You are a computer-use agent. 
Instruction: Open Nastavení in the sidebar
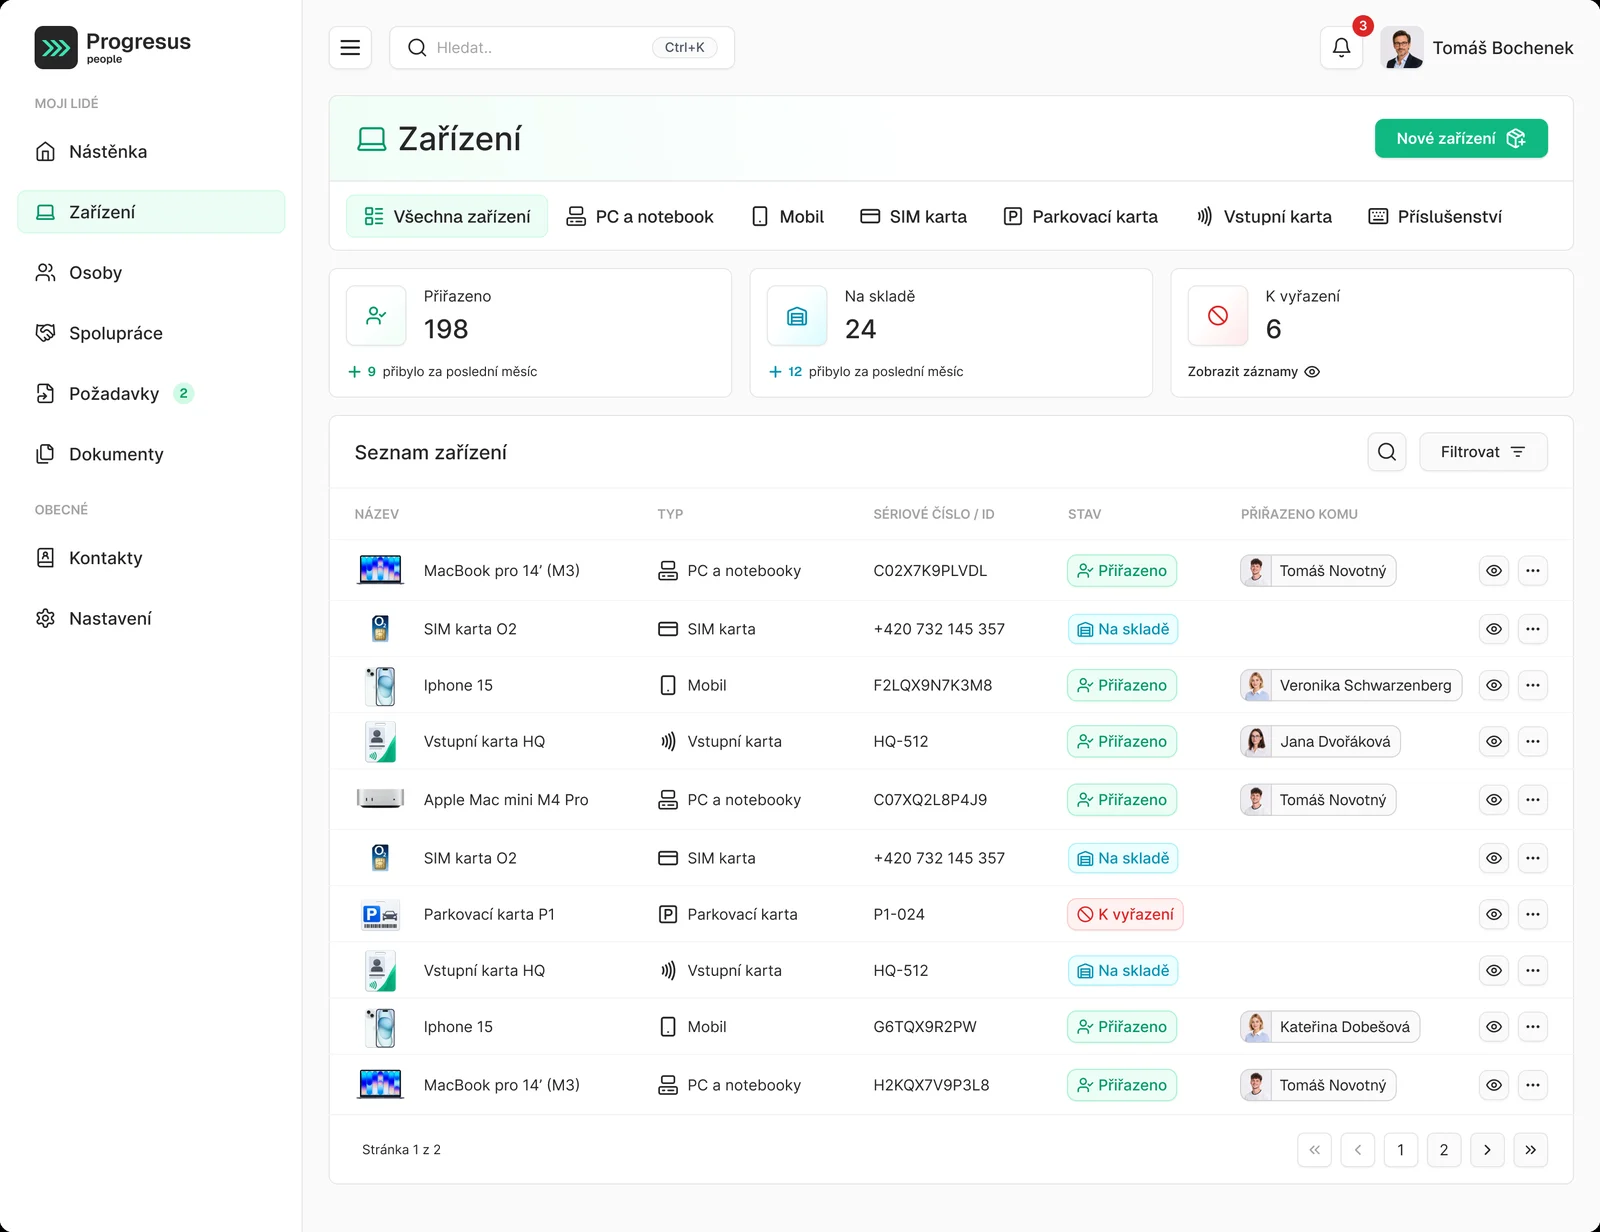tap(151, 619)
